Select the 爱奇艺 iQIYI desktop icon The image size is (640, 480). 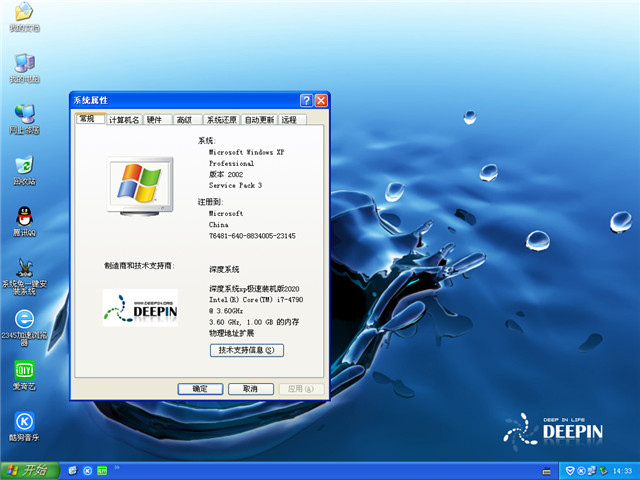[x=24, y=376]
